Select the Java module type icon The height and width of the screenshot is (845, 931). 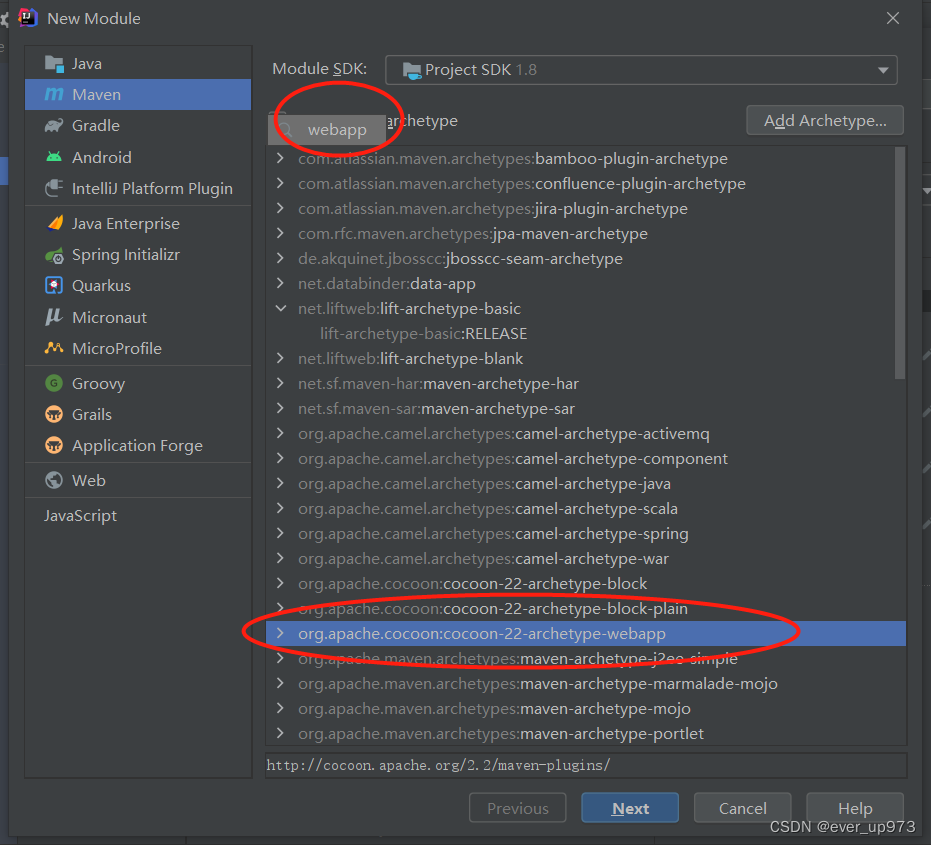[x=54, y=64]
